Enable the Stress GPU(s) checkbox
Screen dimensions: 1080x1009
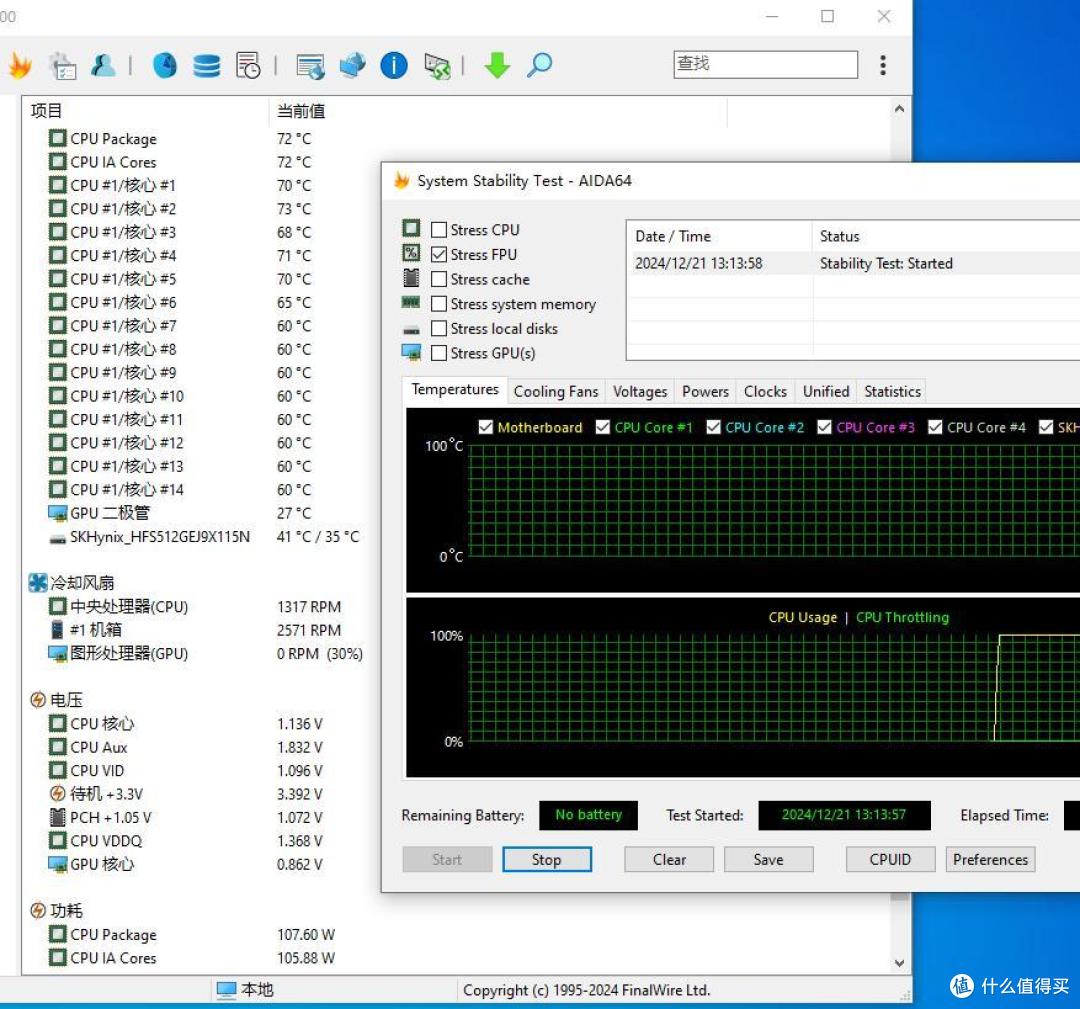439,353
